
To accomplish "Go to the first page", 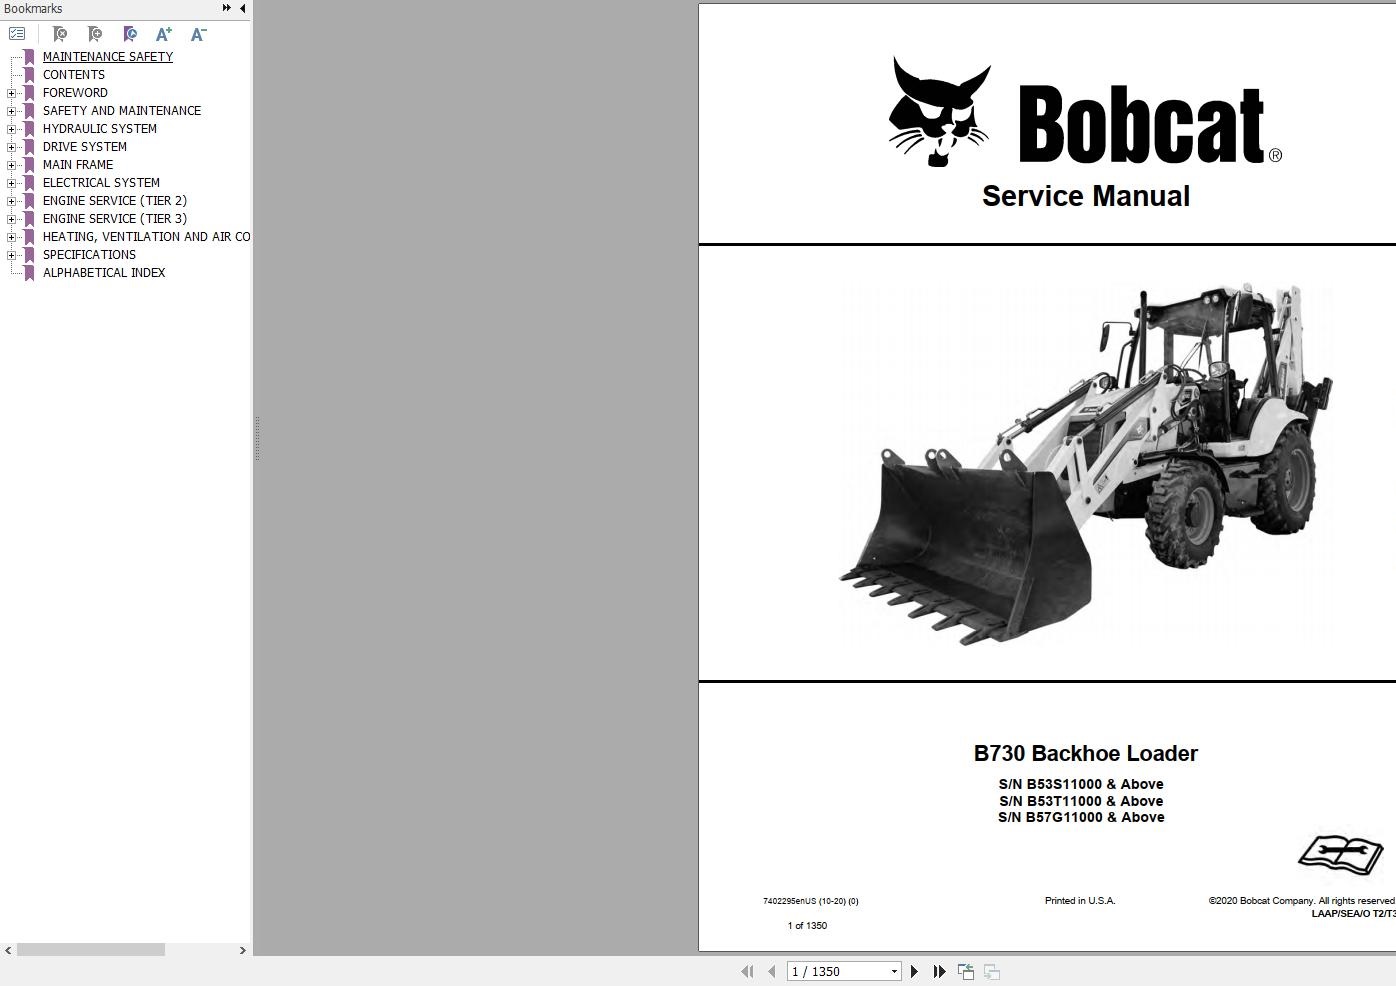I will tap(747, 971).
